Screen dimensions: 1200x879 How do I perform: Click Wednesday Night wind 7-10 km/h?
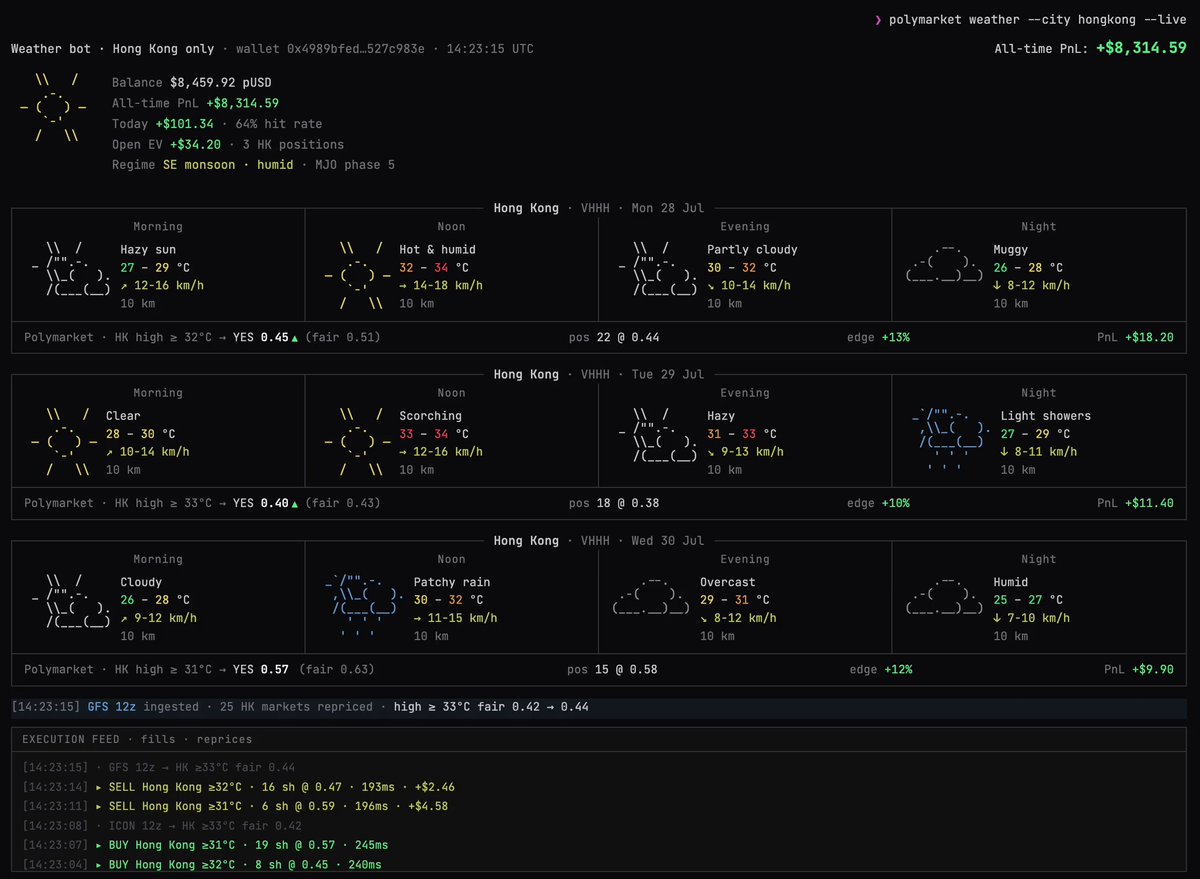pos(1035,618)
